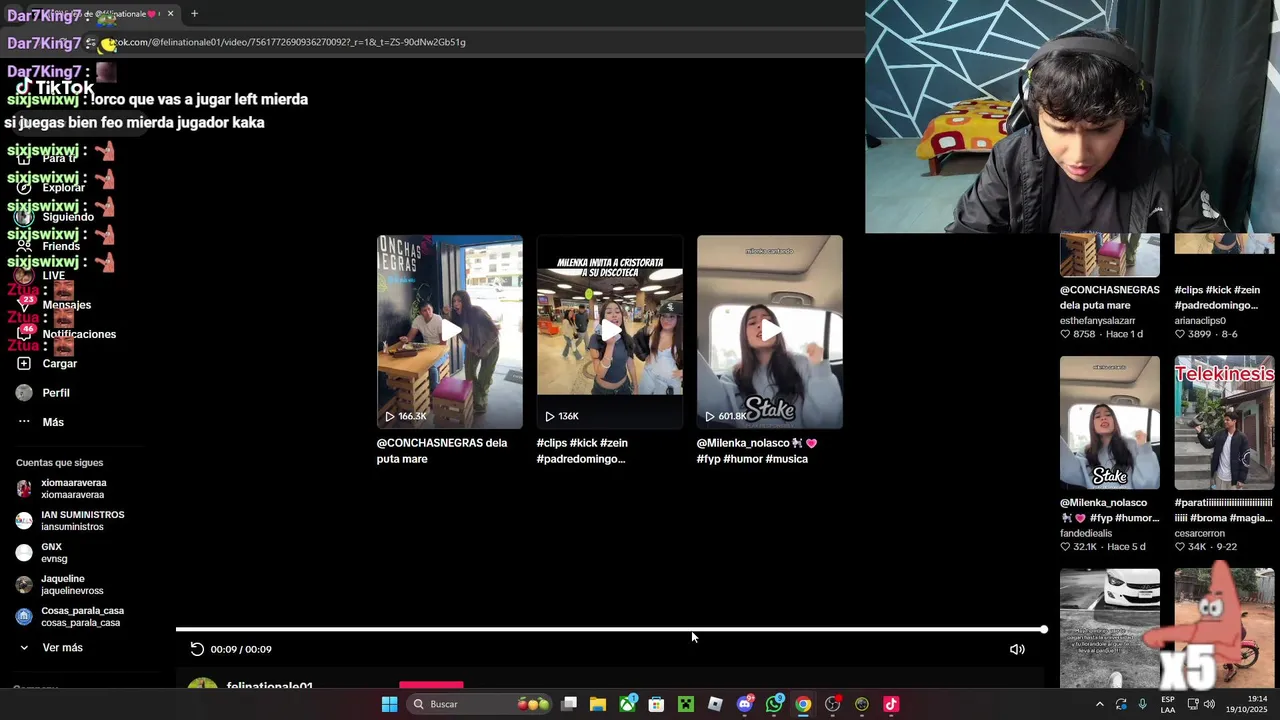The height and width of the screenshot is (720, 1280).
Task: Click the microphone tray icon
Action: (x=1142, y=704)
